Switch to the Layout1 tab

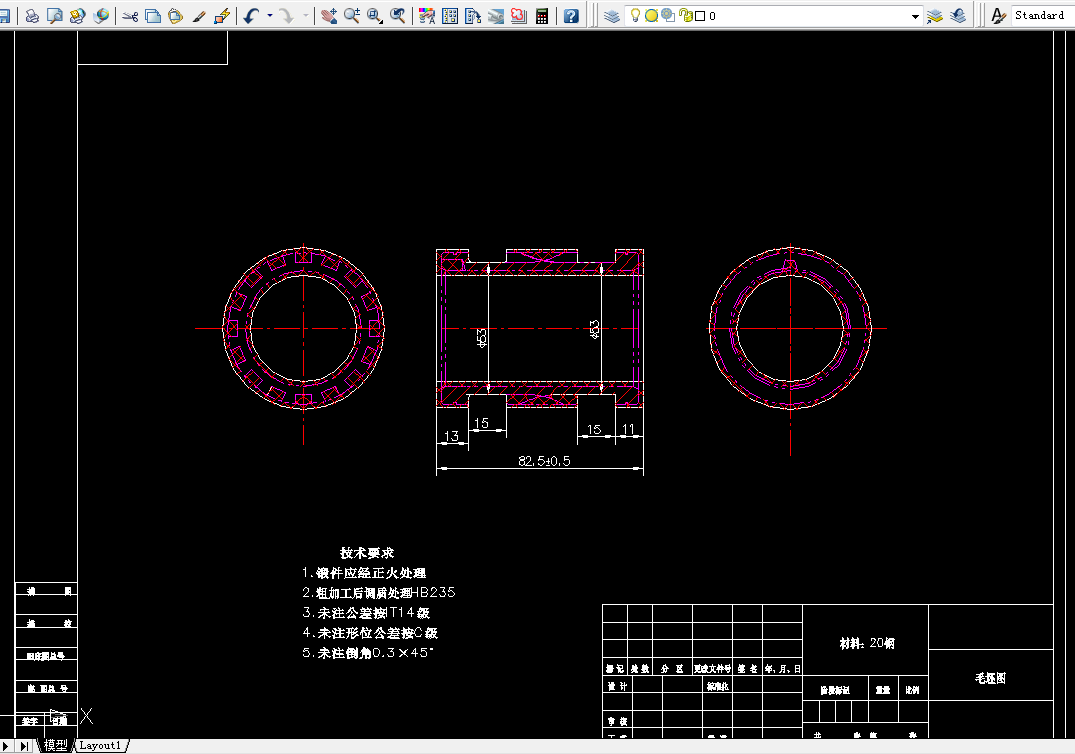(x=100, y=745)
